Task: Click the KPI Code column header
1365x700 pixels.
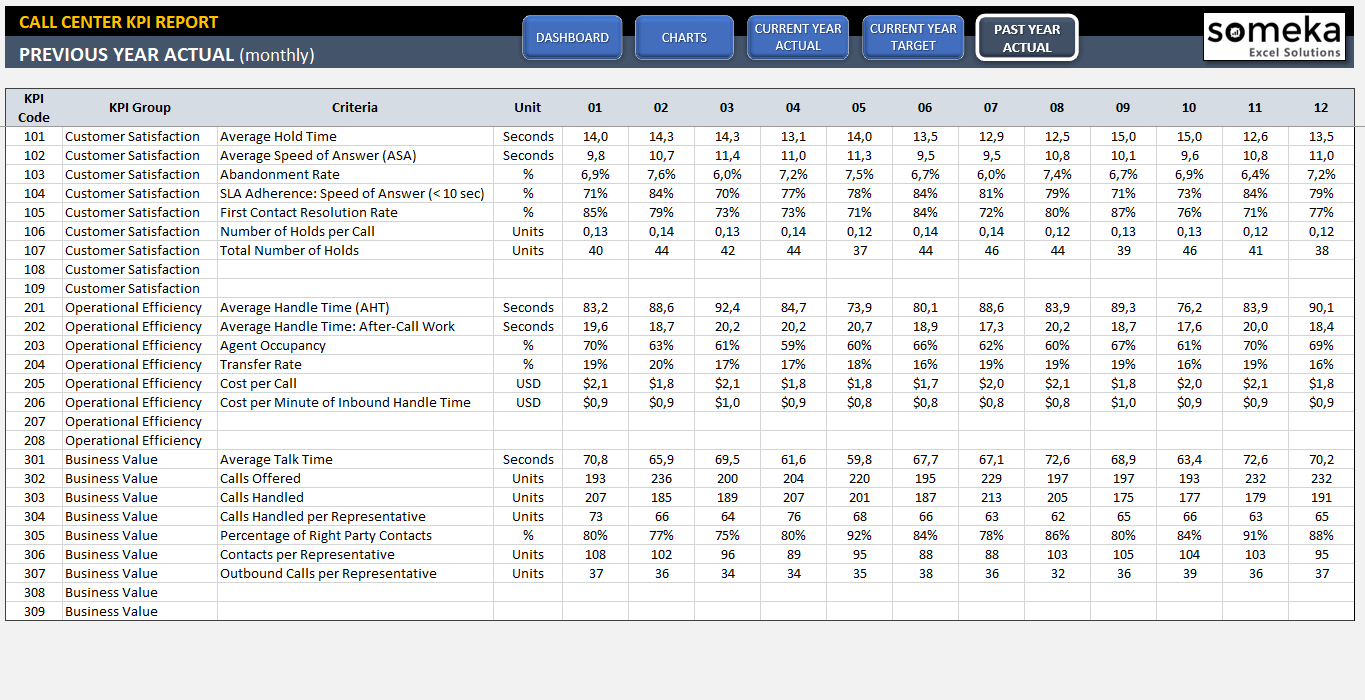Action: point(33,107)
